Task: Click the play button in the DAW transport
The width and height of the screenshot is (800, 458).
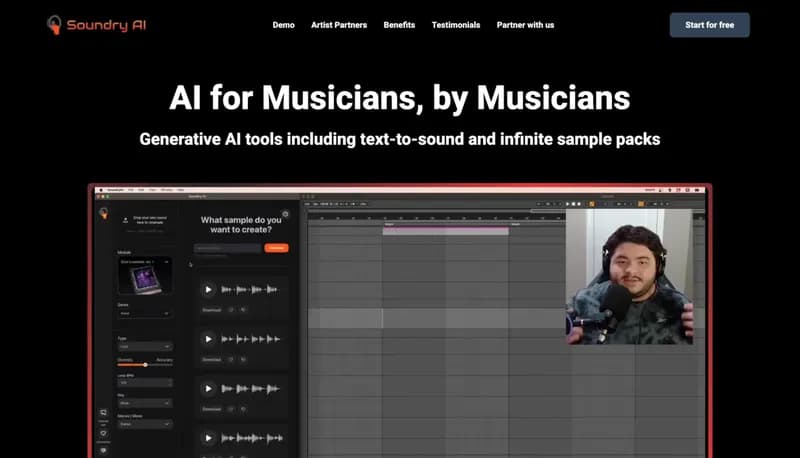Action: [567, 204]
